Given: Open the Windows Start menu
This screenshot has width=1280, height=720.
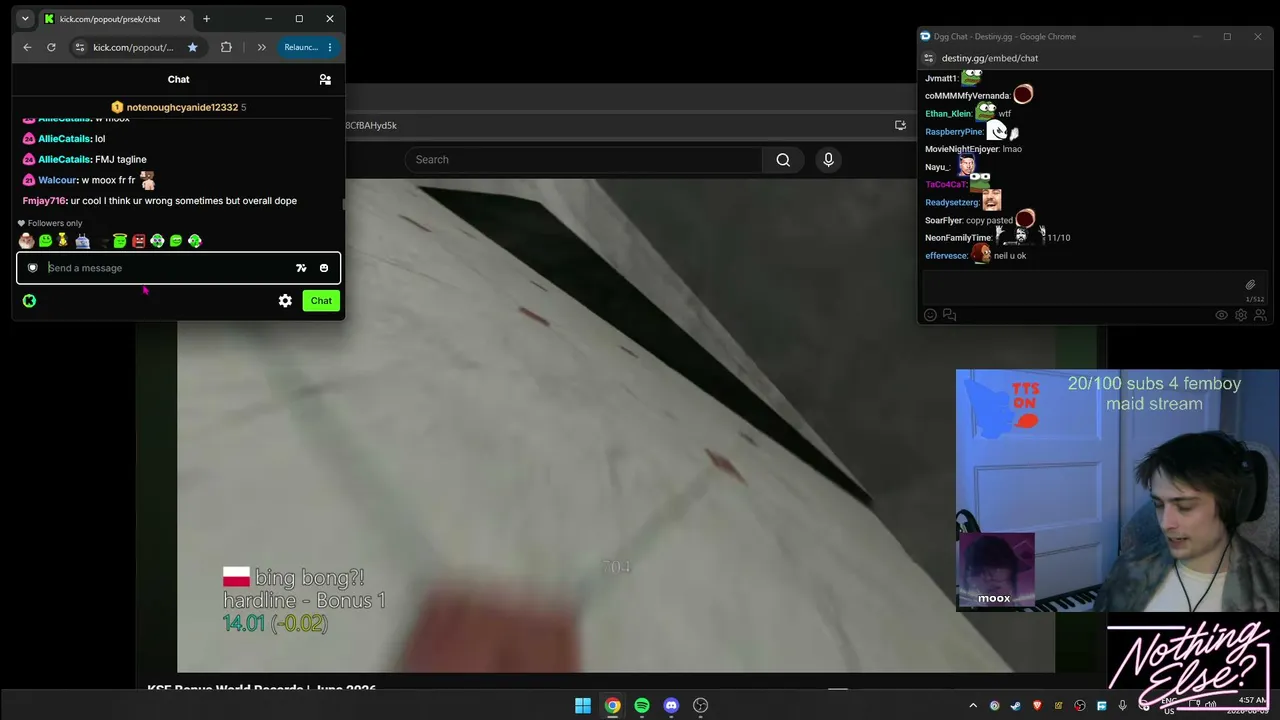Looking at the screenshot, I should tap(583, 706).
